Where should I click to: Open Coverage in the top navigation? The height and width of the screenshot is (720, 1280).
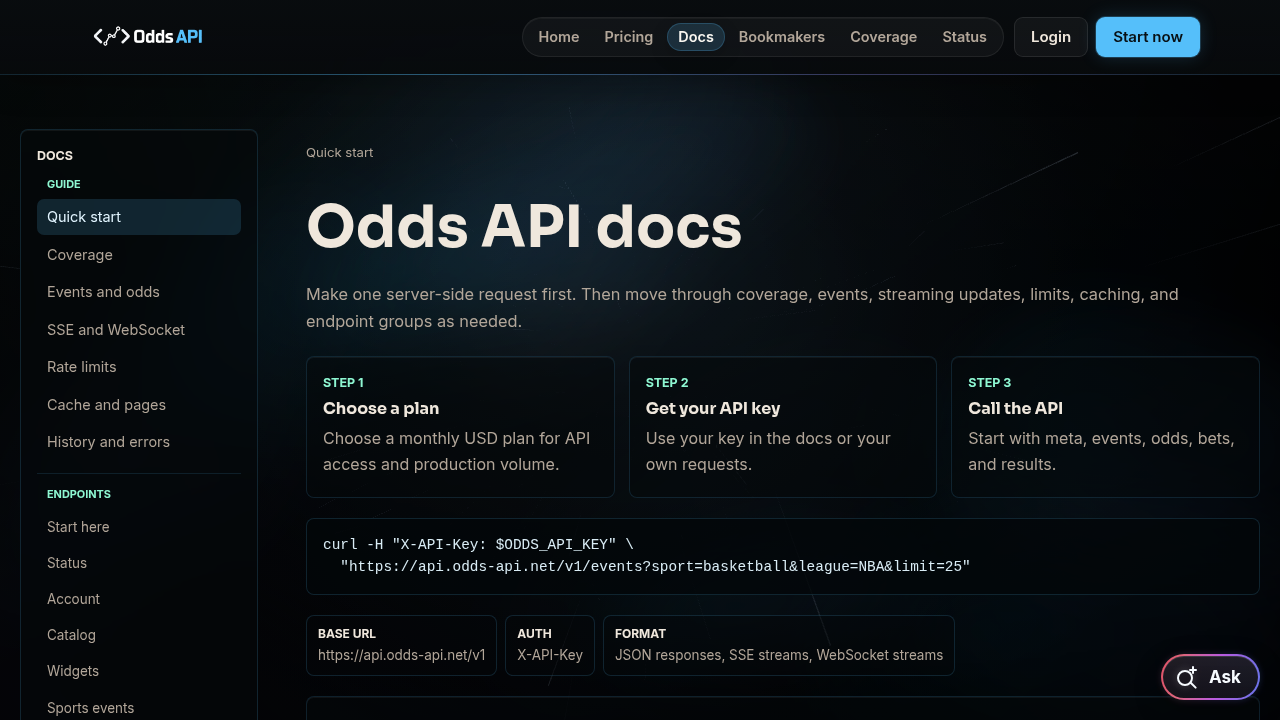[x=883, y=37]
